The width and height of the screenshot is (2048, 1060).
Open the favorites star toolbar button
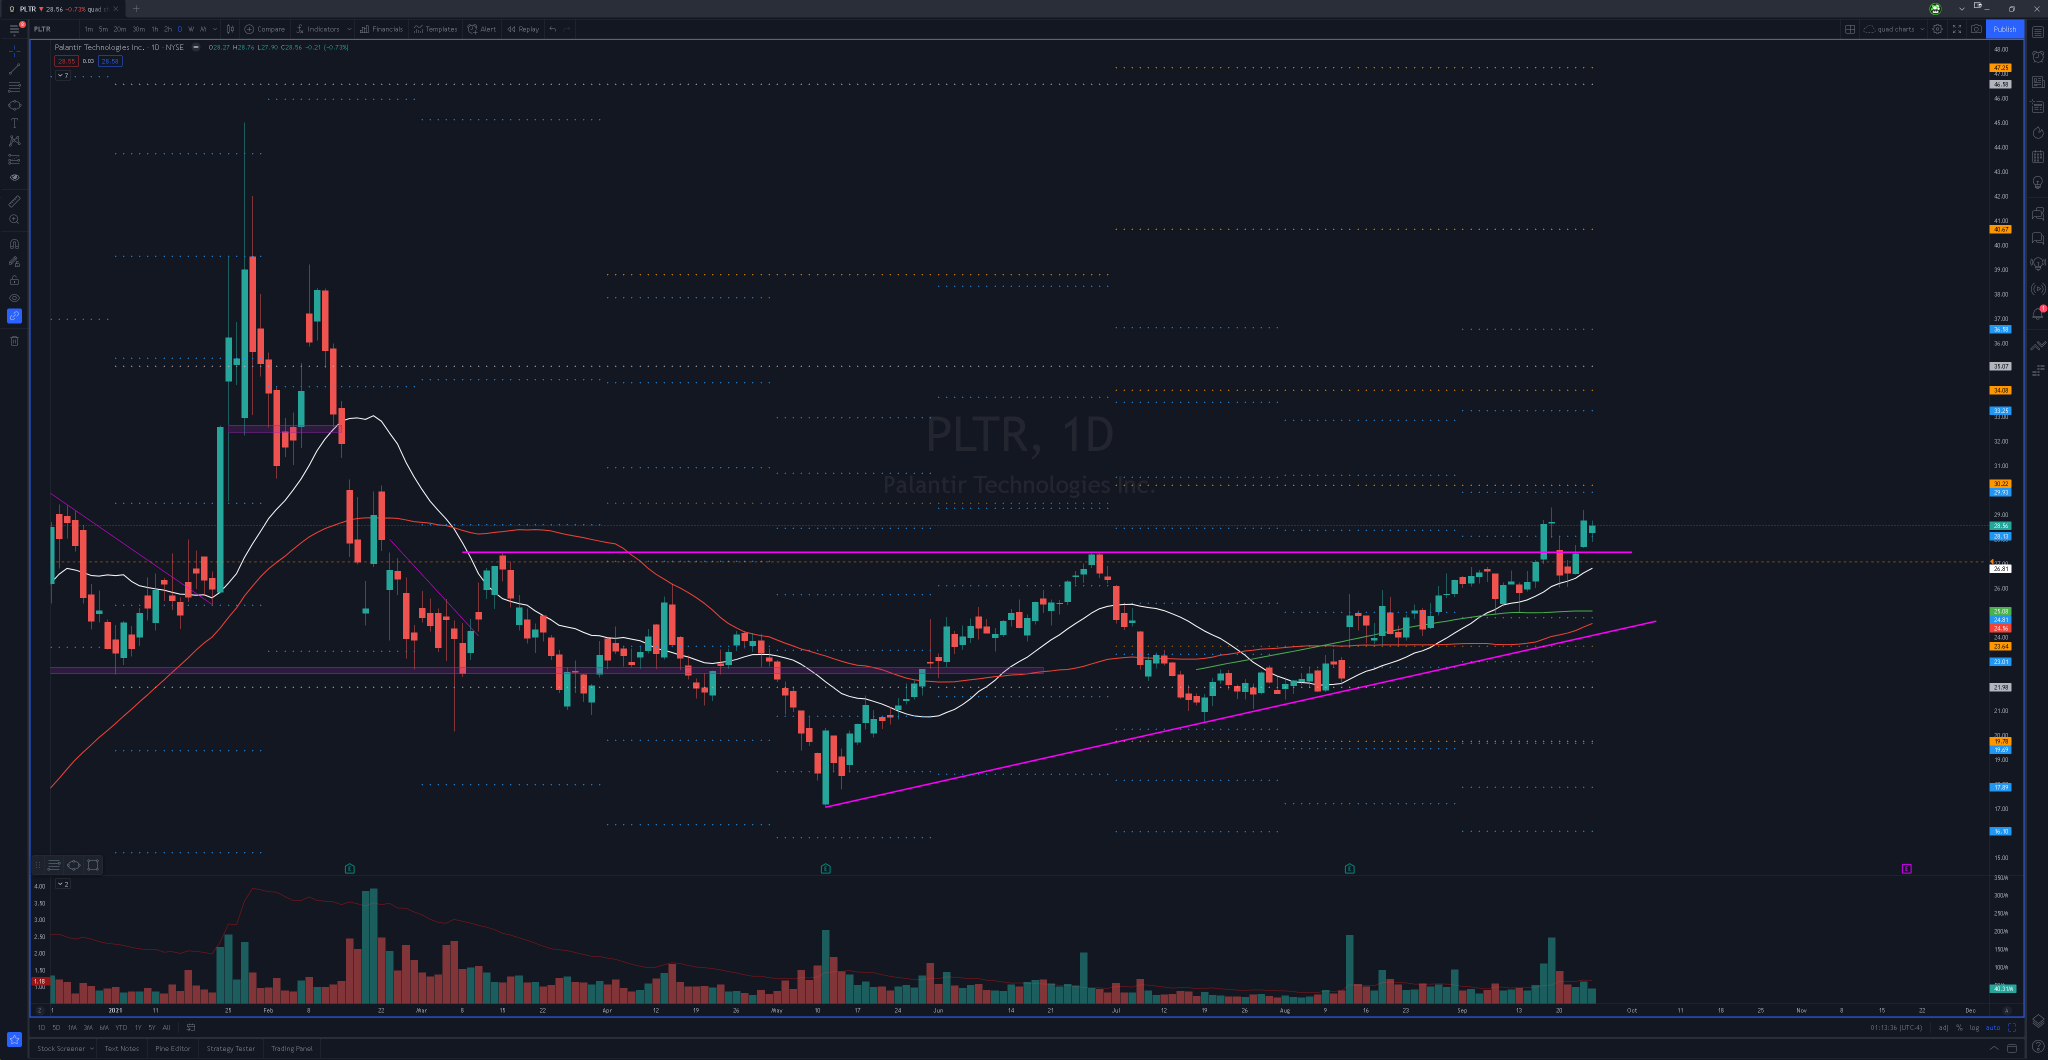coord(14,1039)
